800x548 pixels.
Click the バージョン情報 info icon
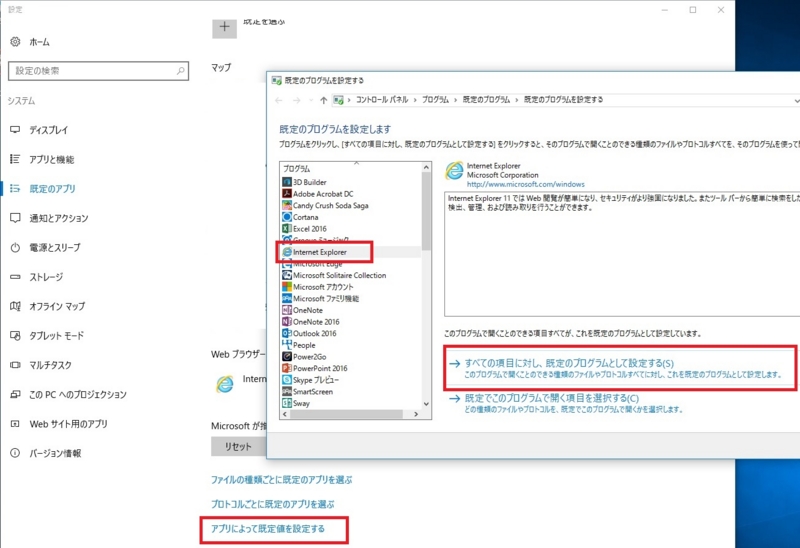(x=15, y=453)
